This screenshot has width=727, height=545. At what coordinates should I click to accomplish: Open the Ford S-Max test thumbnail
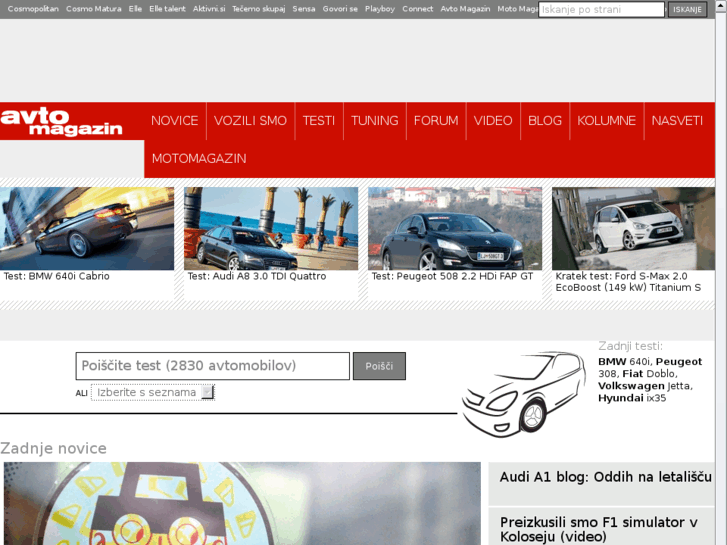tap(633, 228)
